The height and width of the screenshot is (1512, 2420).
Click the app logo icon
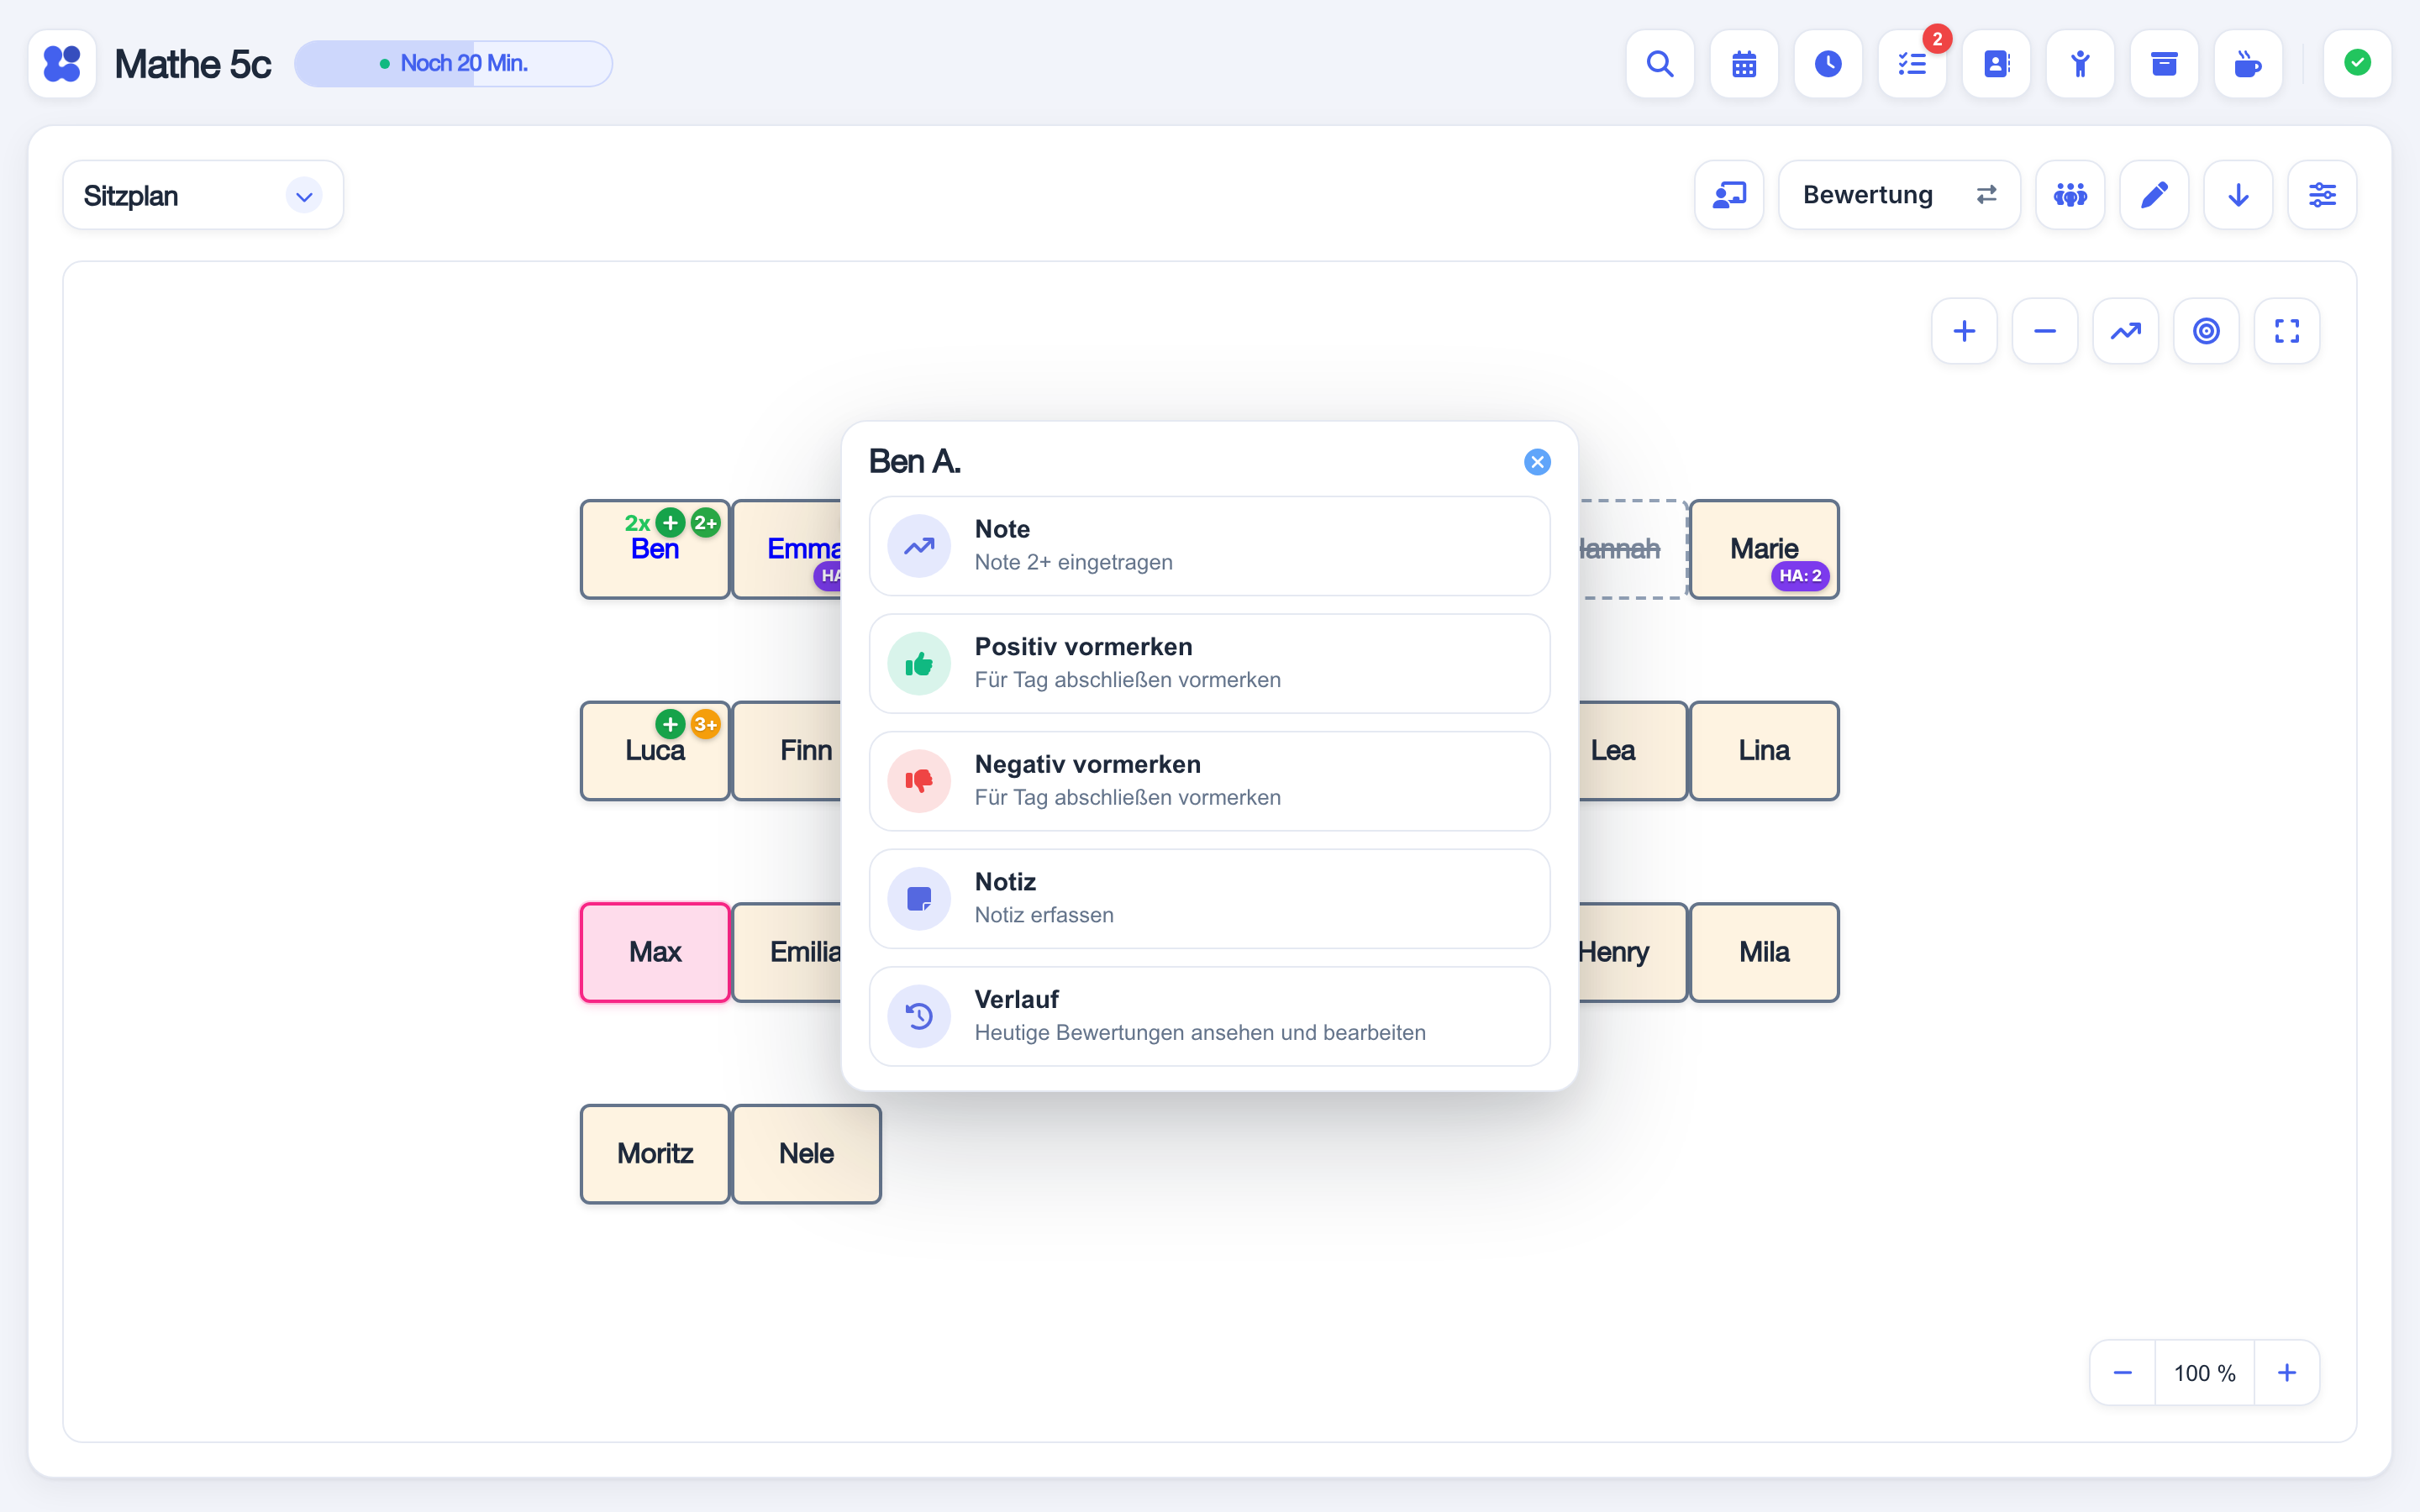(x=62, y=64)
